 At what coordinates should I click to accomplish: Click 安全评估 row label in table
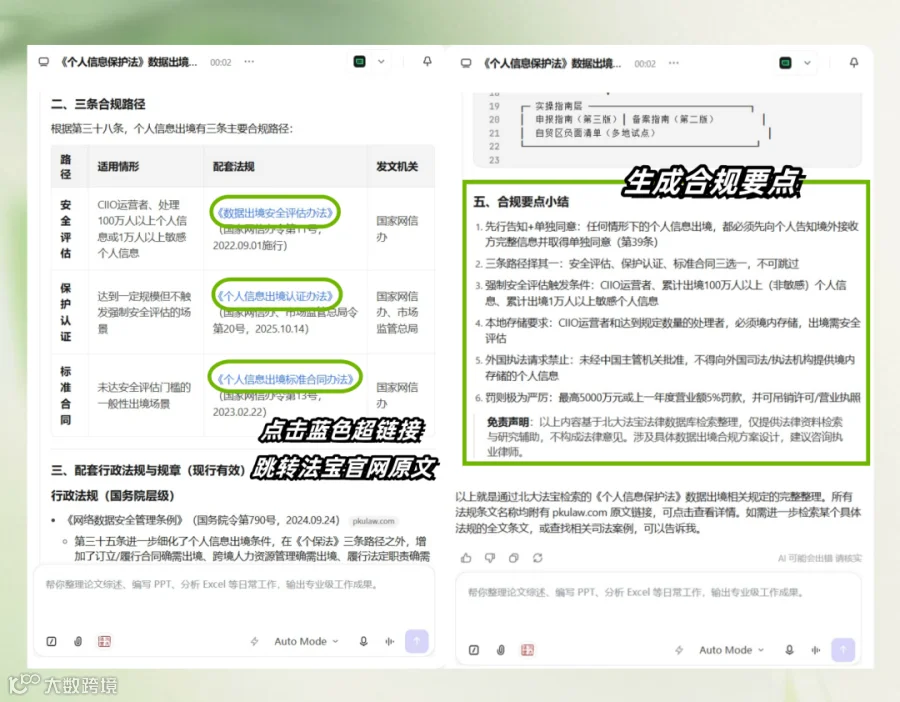tap(66, 228)
